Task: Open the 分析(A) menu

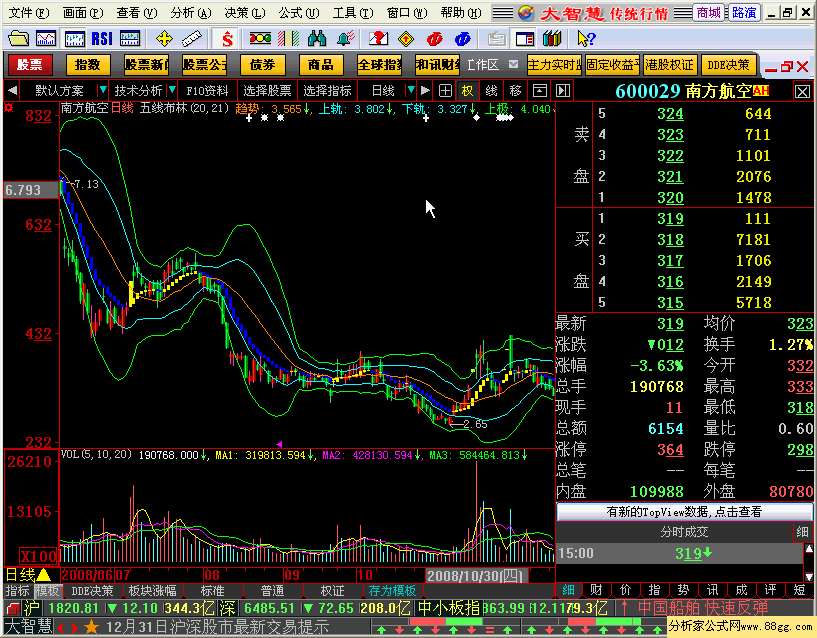Action: (191, 13)
